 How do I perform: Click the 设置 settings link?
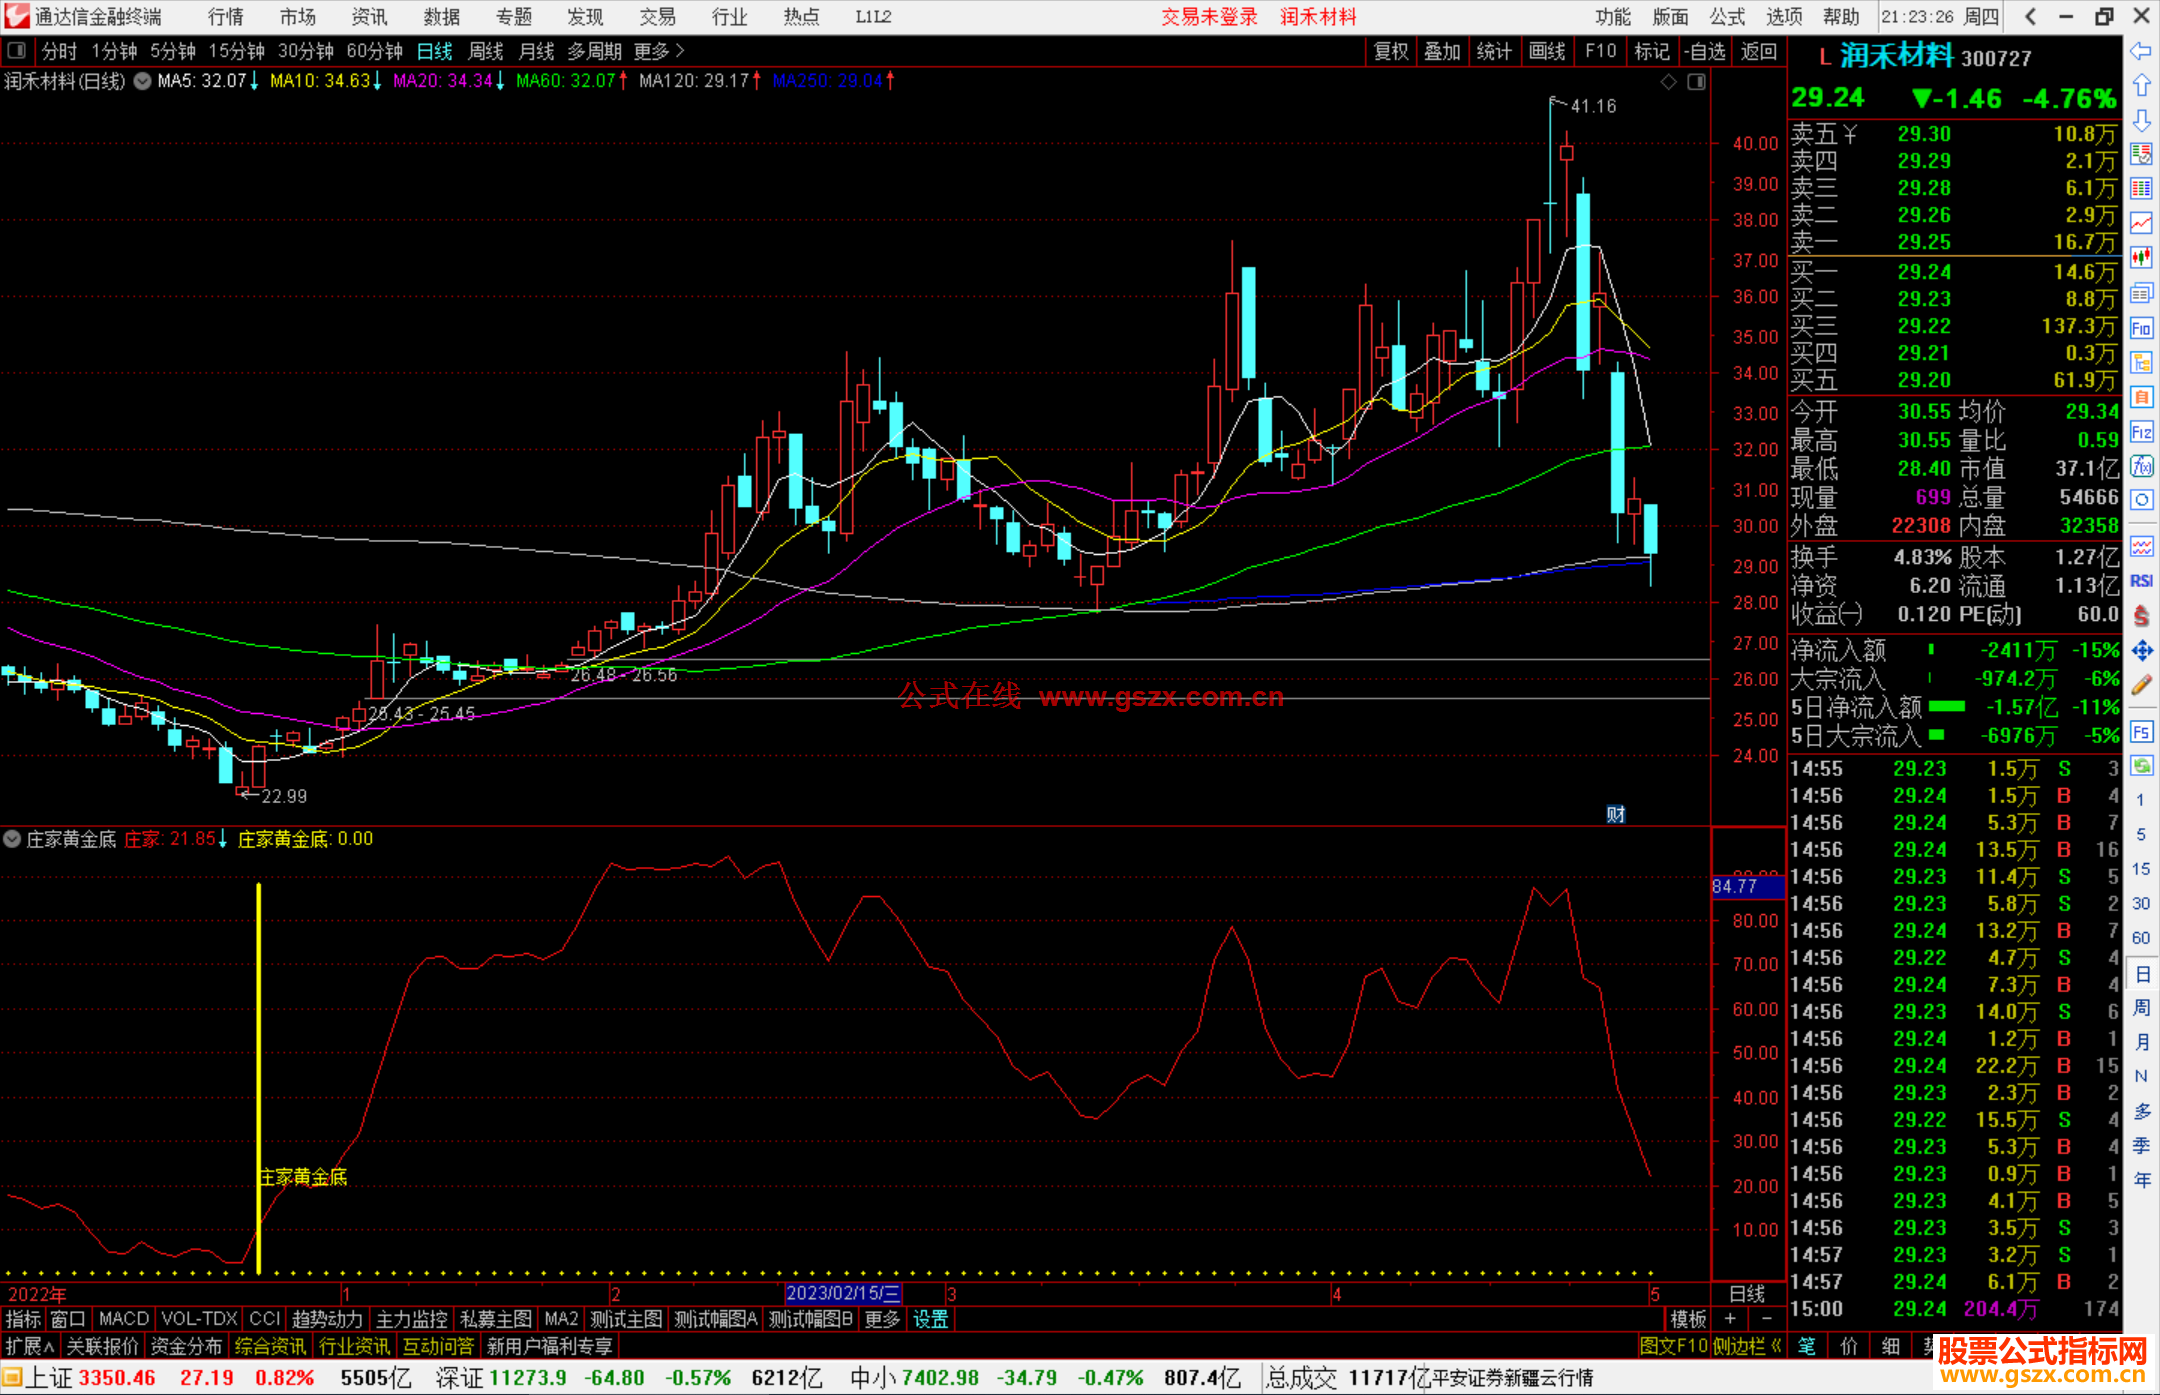pyautogui.click(x=930, y=1319)
